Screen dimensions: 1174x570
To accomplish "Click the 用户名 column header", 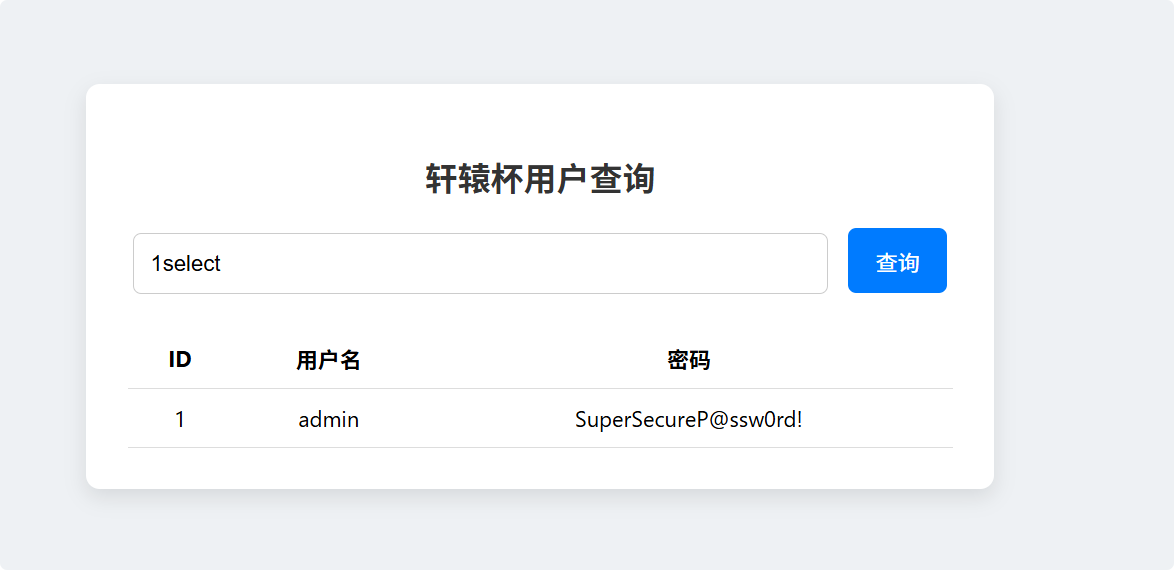I will (329, 360).
